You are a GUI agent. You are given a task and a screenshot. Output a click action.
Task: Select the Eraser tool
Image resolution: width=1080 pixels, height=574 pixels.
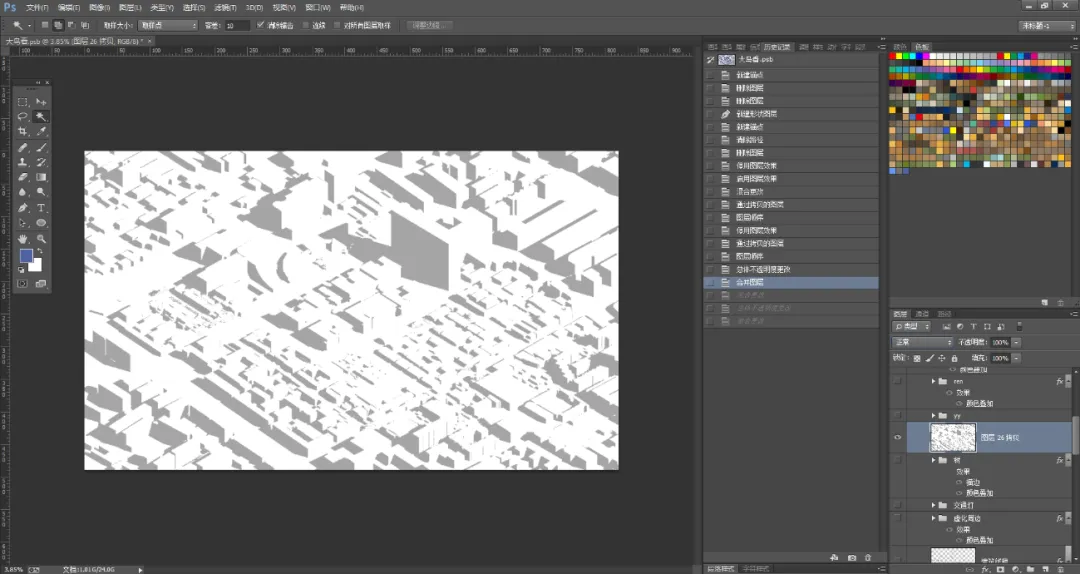point(23,177)
